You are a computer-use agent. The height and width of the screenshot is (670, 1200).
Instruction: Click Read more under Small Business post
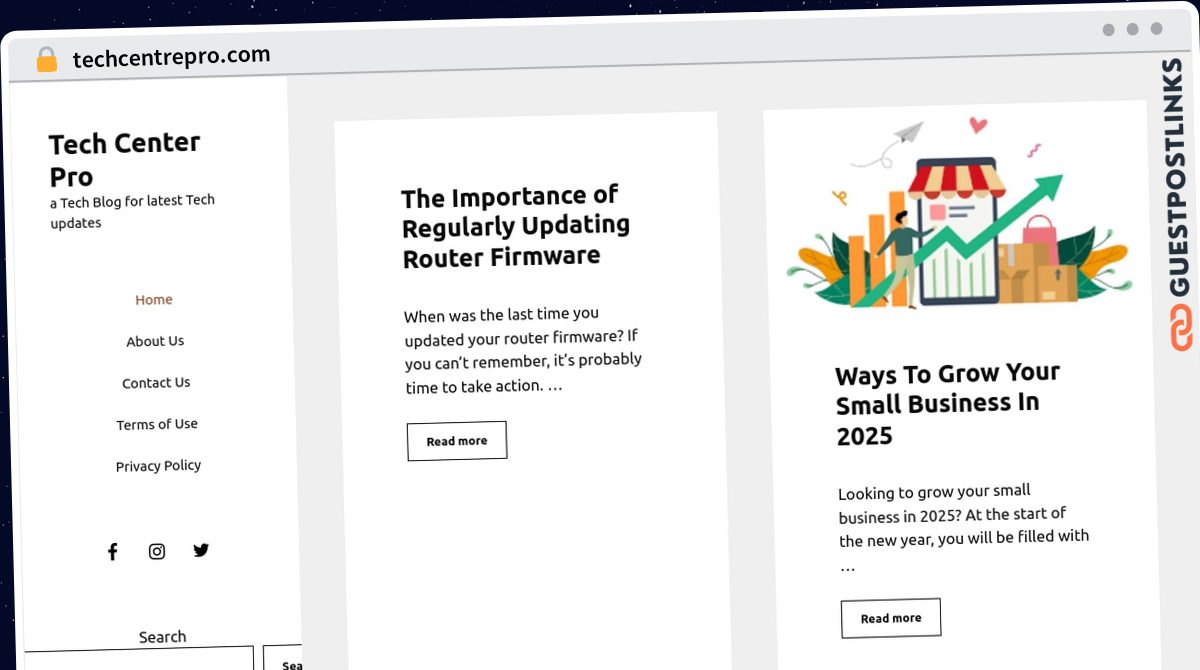(x=891, y=618)
